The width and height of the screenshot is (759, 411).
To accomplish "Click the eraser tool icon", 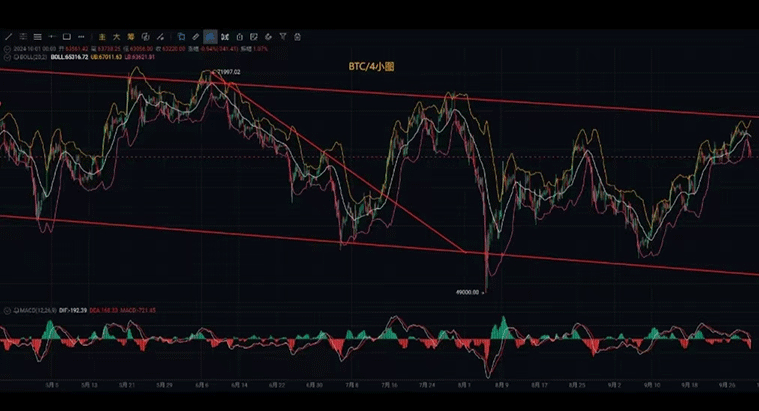I will click(x=196, y=37).
